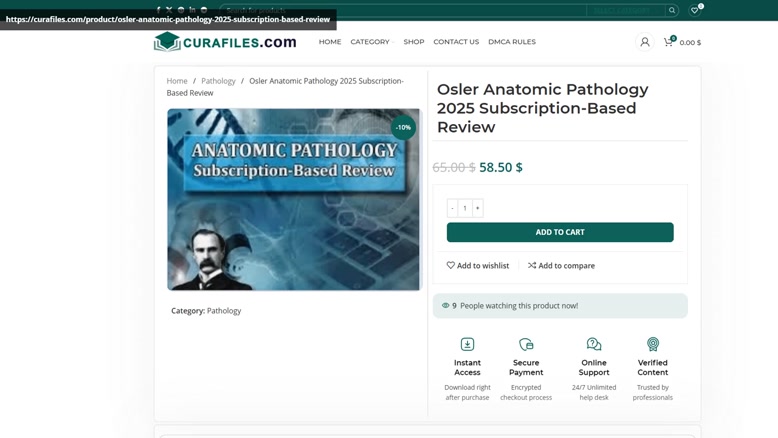Expand the Category menu dropdown

pyautogui.click(x=372, y=42)
